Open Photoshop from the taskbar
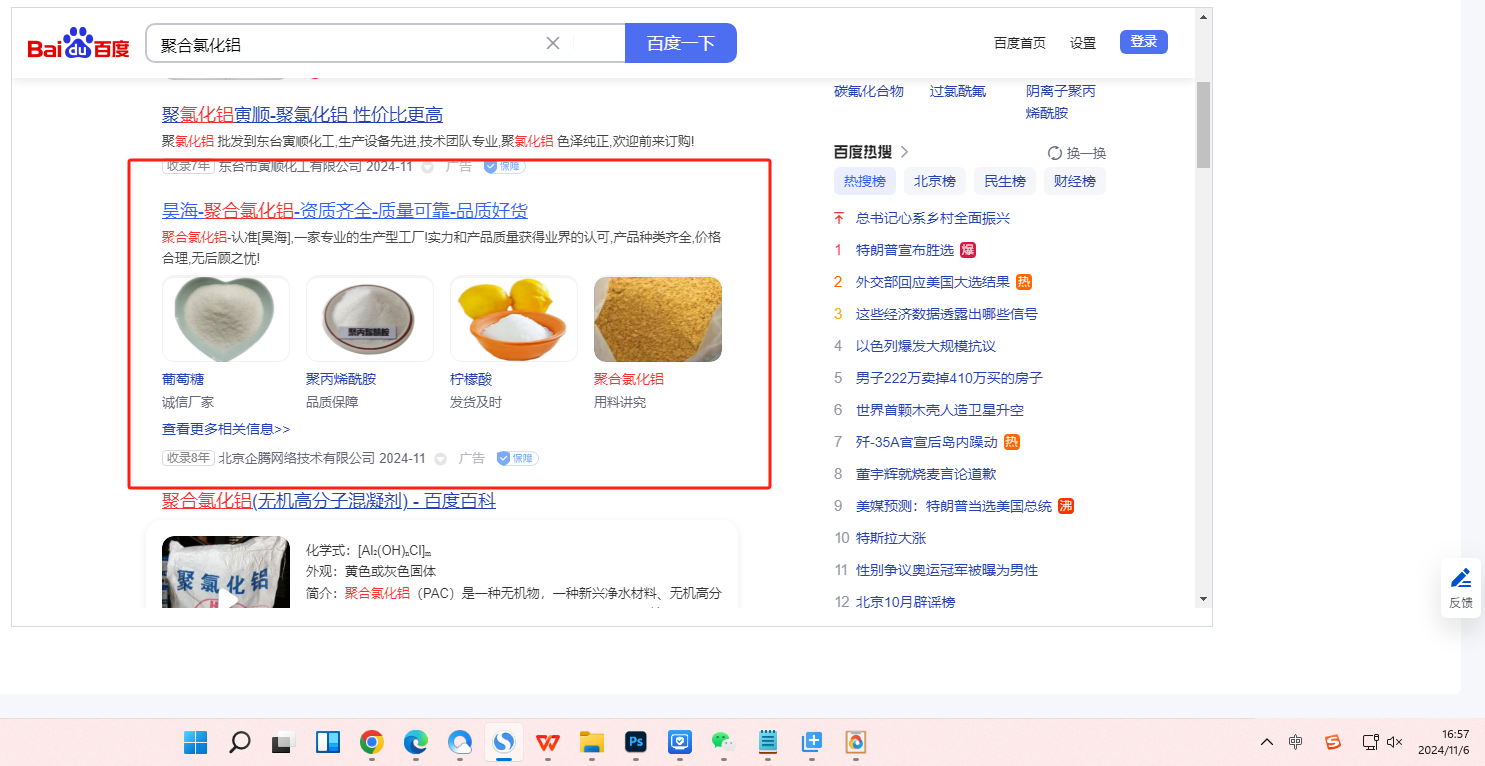1485x766 pixels. 636,742
